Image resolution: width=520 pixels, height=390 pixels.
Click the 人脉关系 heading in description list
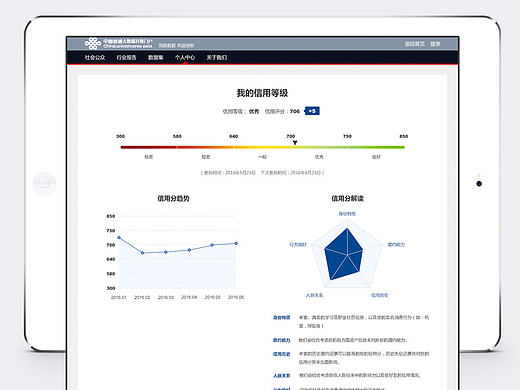coord(282,376)
